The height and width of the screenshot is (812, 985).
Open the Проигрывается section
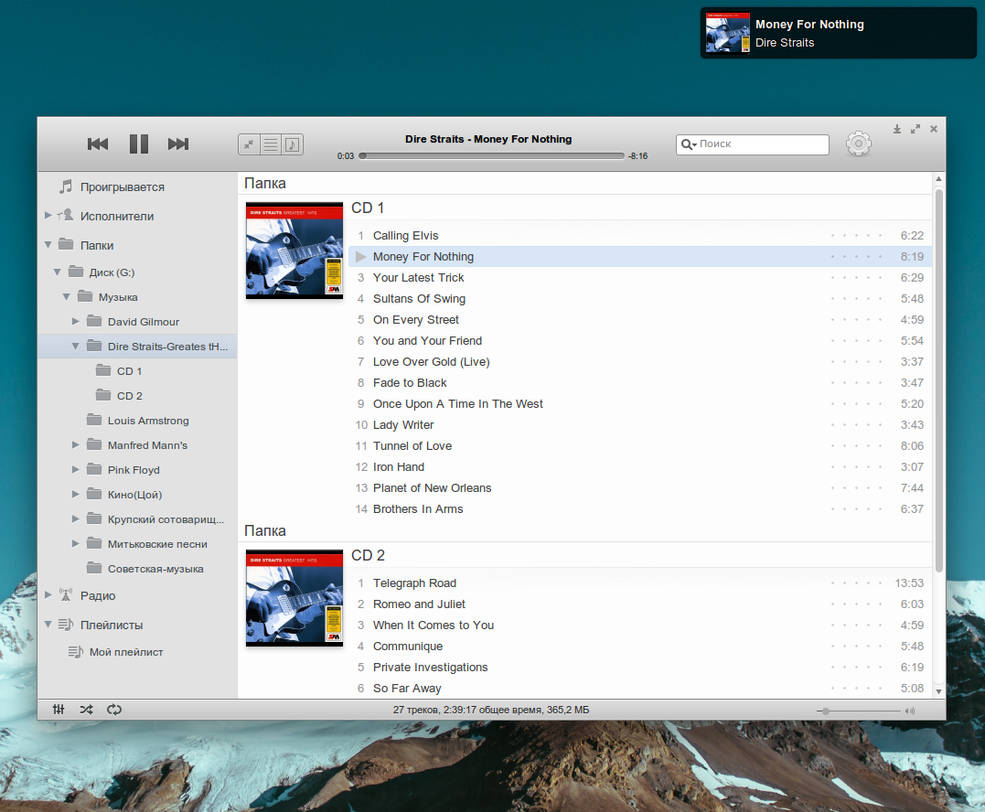coord(122,187)
